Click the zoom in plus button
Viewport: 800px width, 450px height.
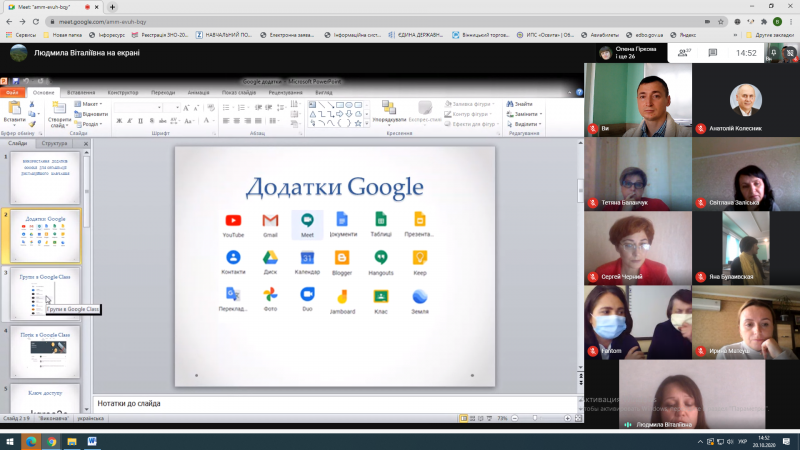point(567,418)
